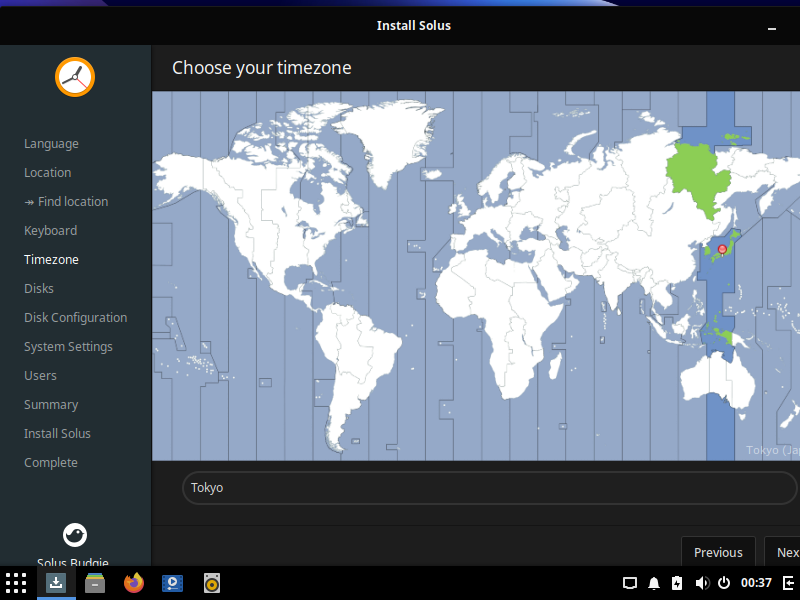800x600 pixels.
Task: Click the Tokyo timezone search field
Action: [x=490, y=488]
